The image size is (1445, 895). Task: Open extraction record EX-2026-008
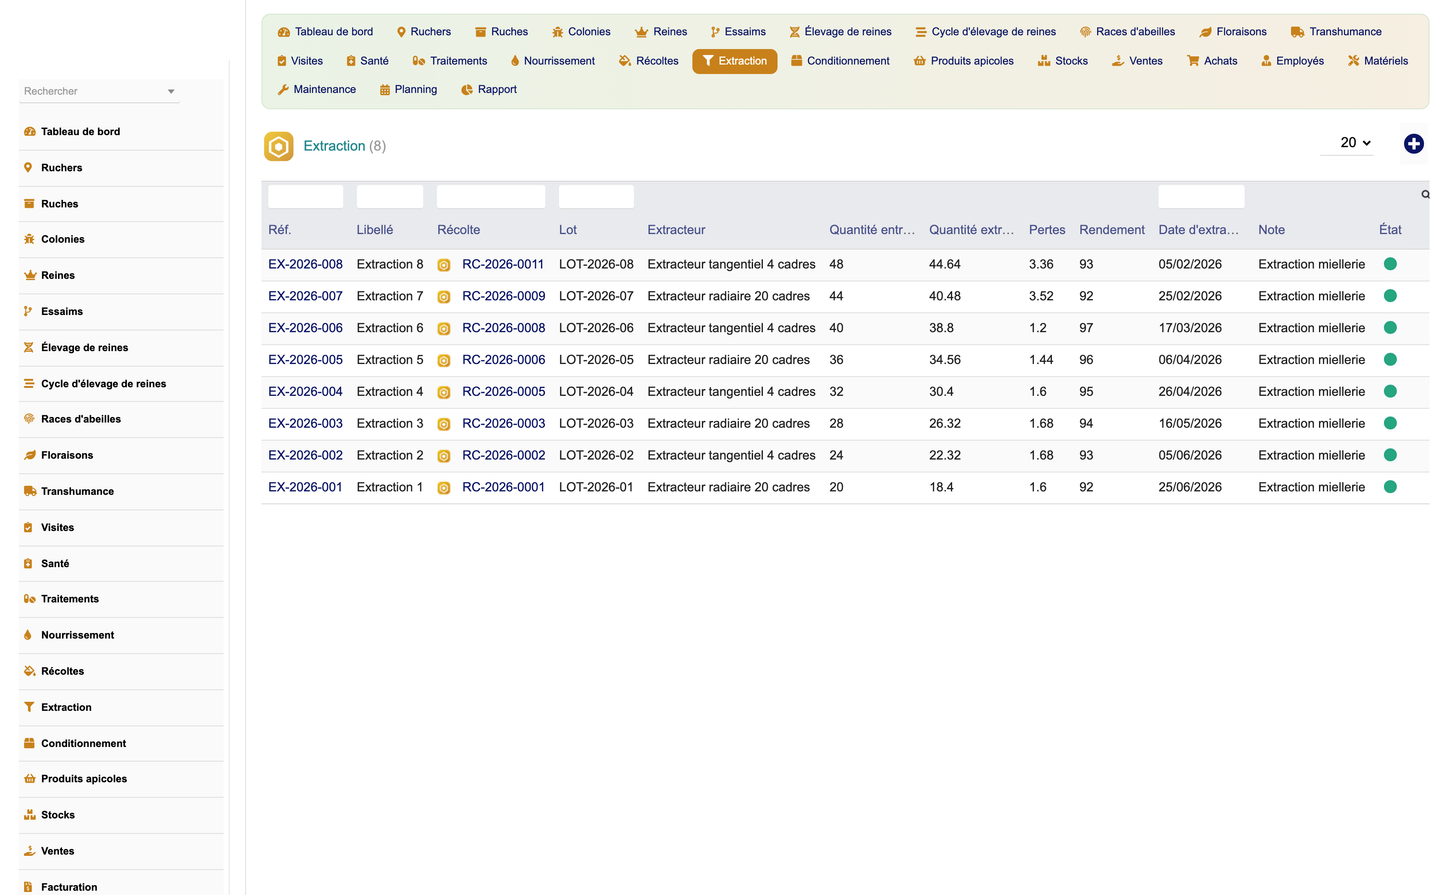(x=305, y=265)
